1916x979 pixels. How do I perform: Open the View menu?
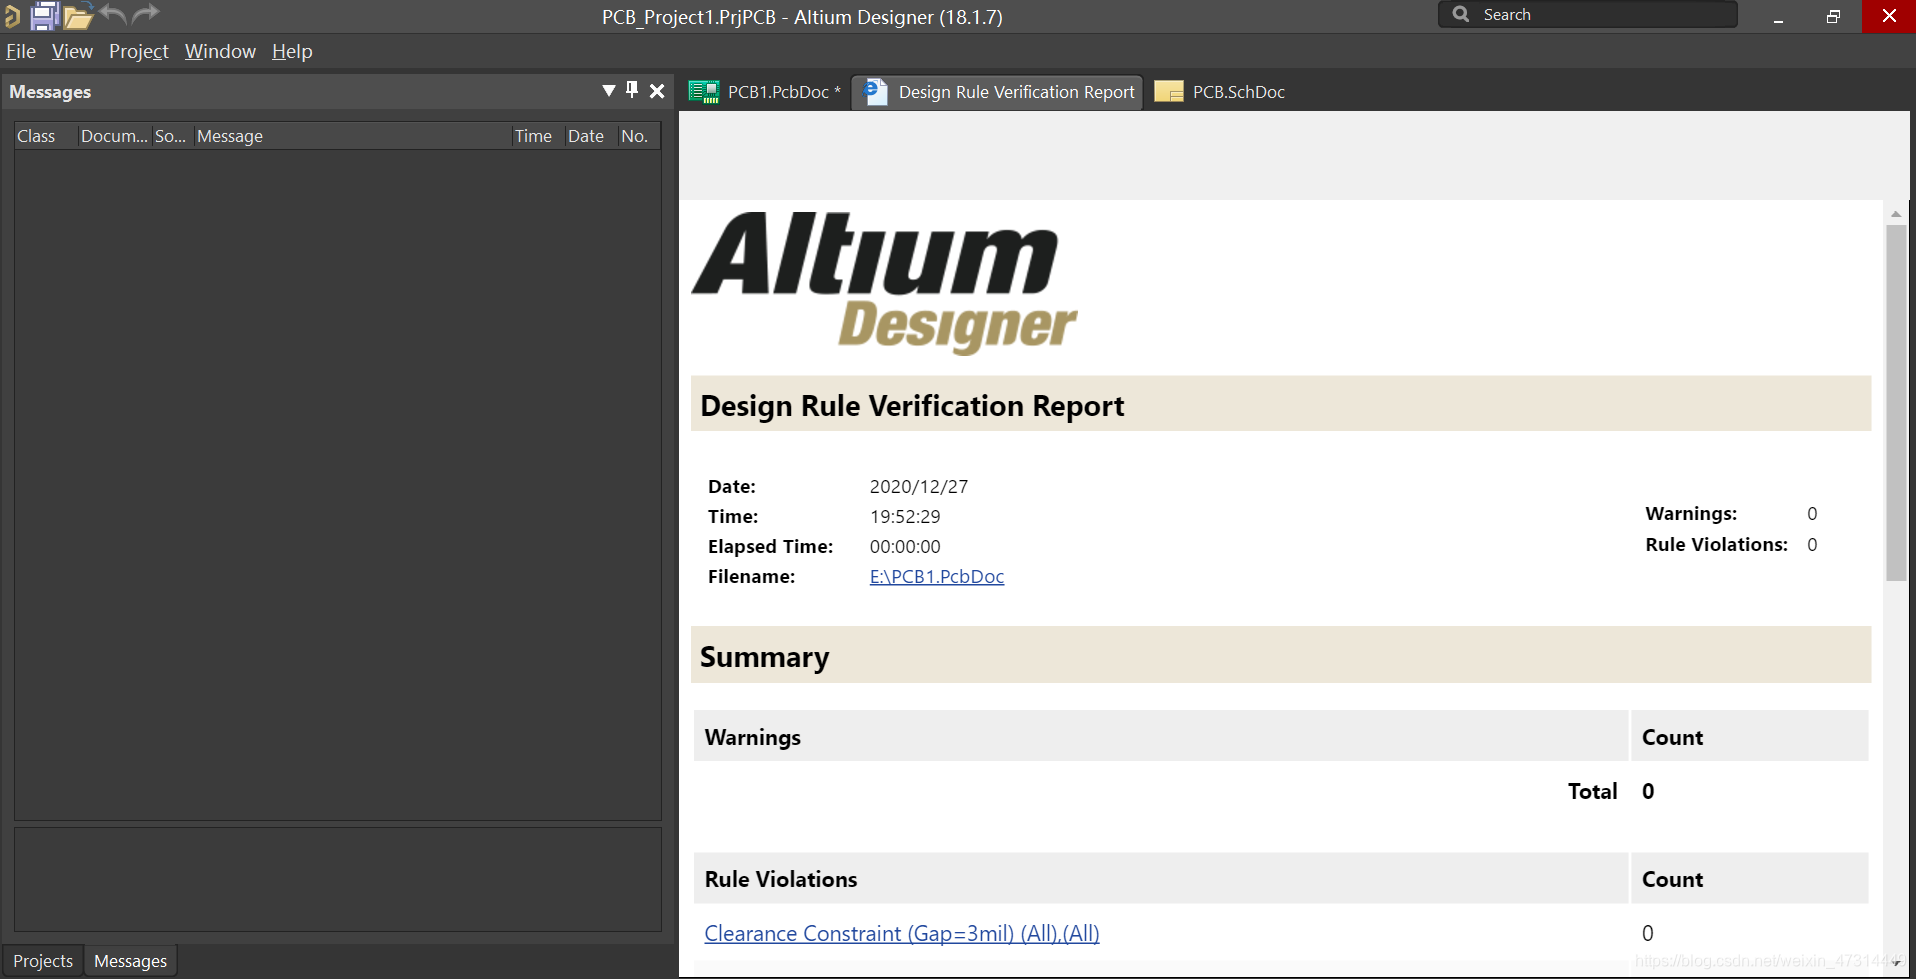point(72,51)
